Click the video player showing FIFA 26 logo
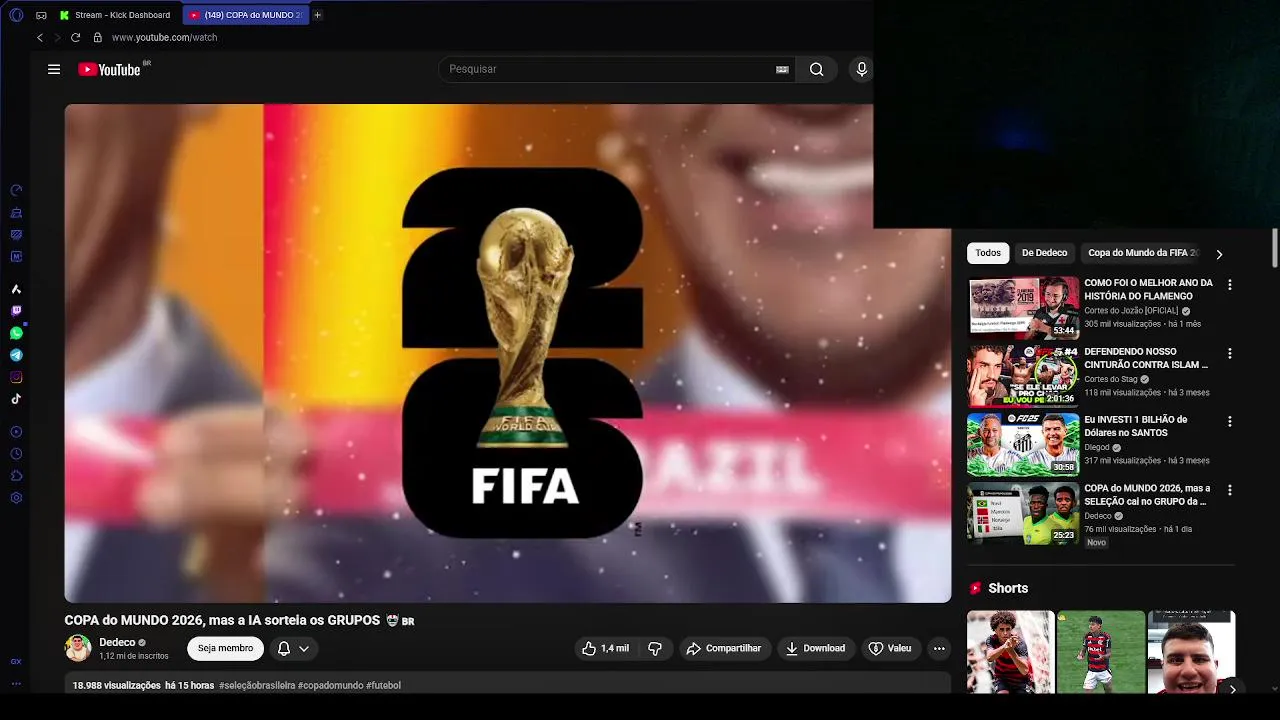 point(508,353)
